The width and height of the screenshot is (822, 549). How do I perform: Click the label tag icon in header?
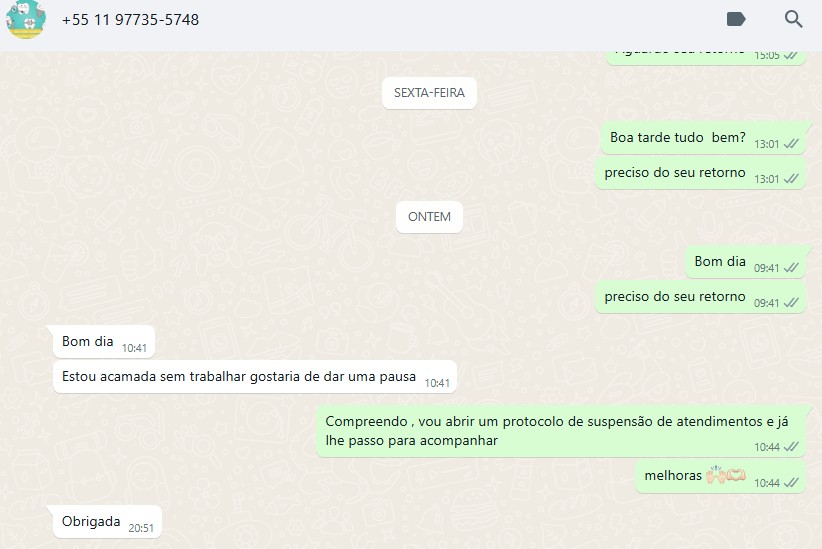pos(736,19)
